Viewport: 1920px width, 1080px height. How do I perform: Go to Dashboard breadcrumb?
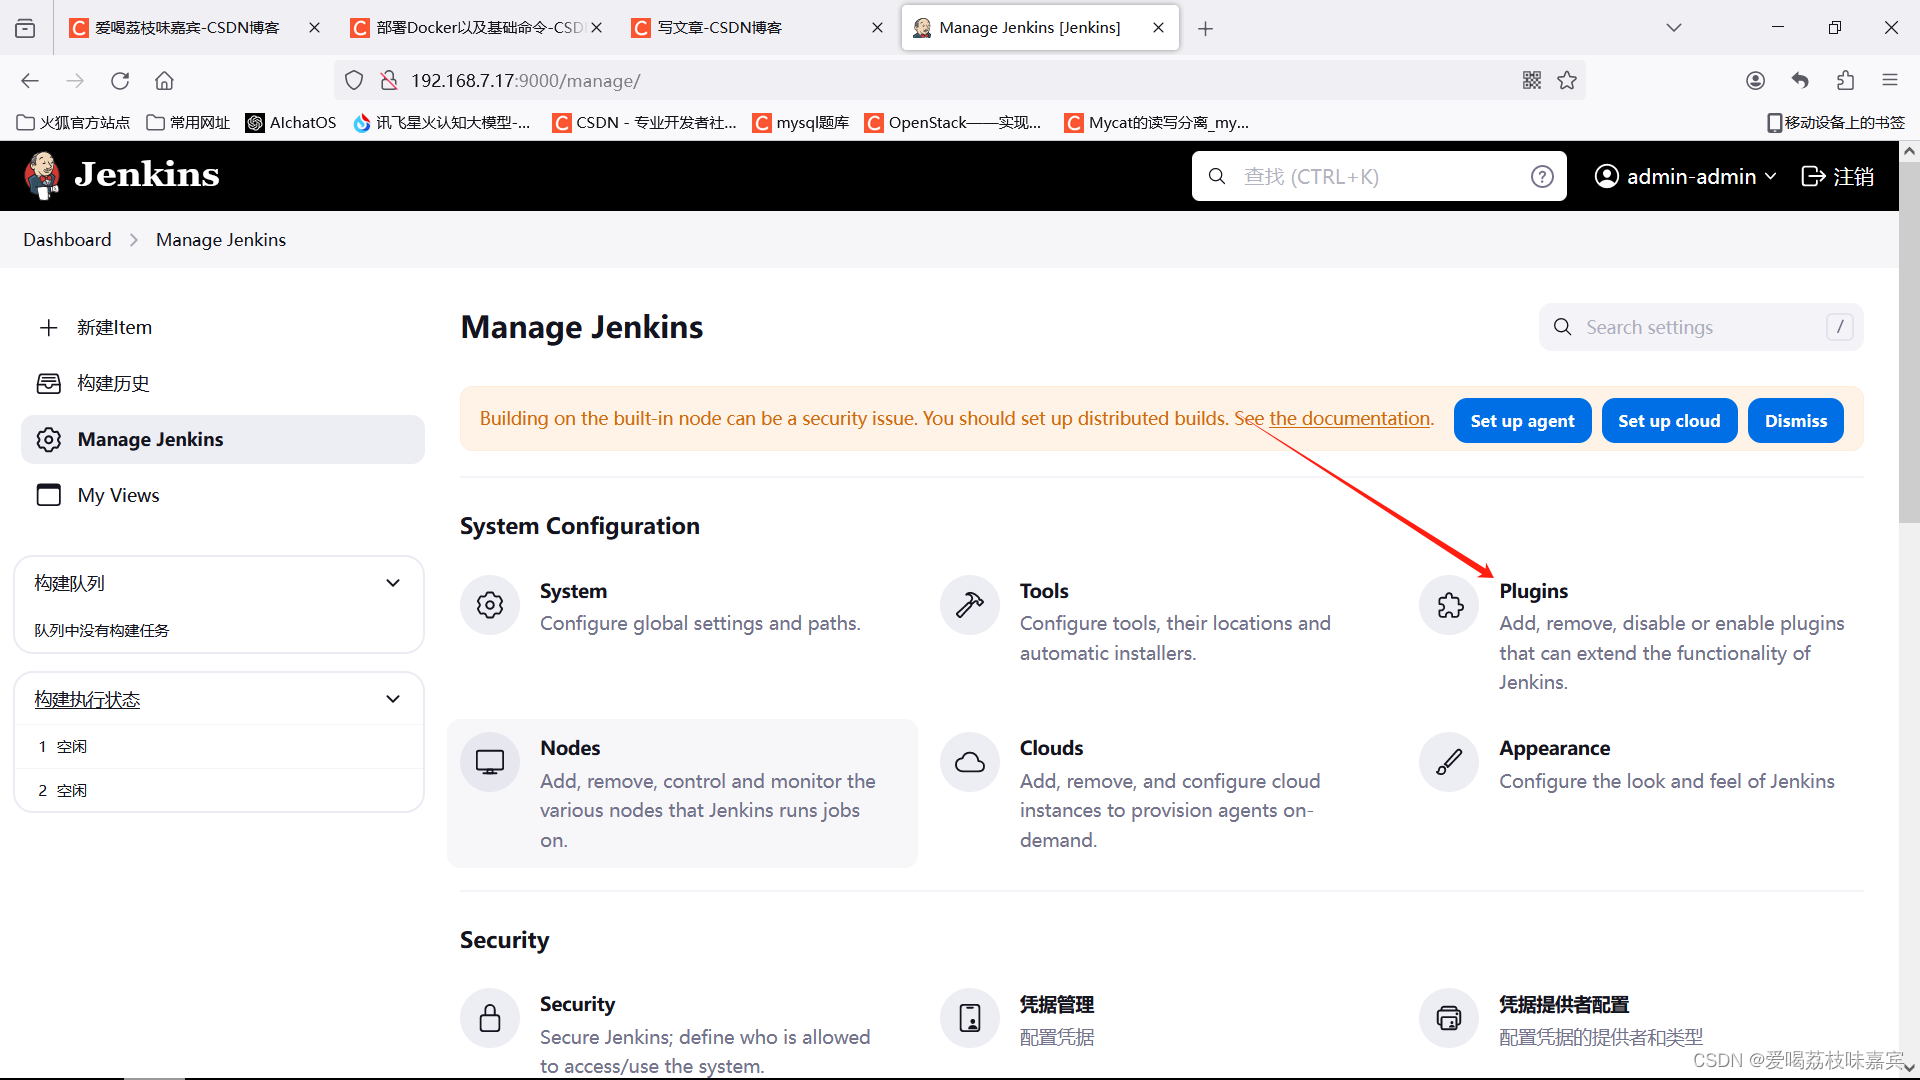[x=67, y=240]
